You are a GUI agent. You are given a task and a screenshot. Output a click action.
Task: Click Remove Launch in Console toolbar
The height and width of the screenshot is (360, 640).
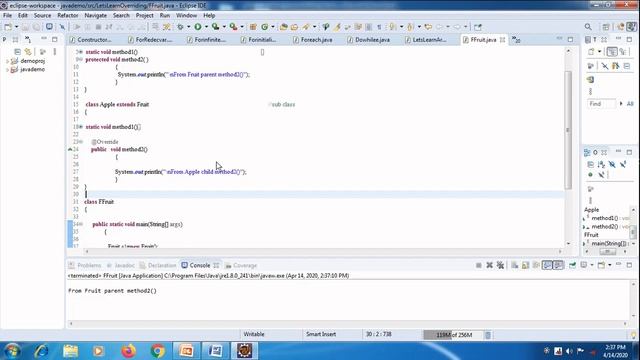(489, 265)
